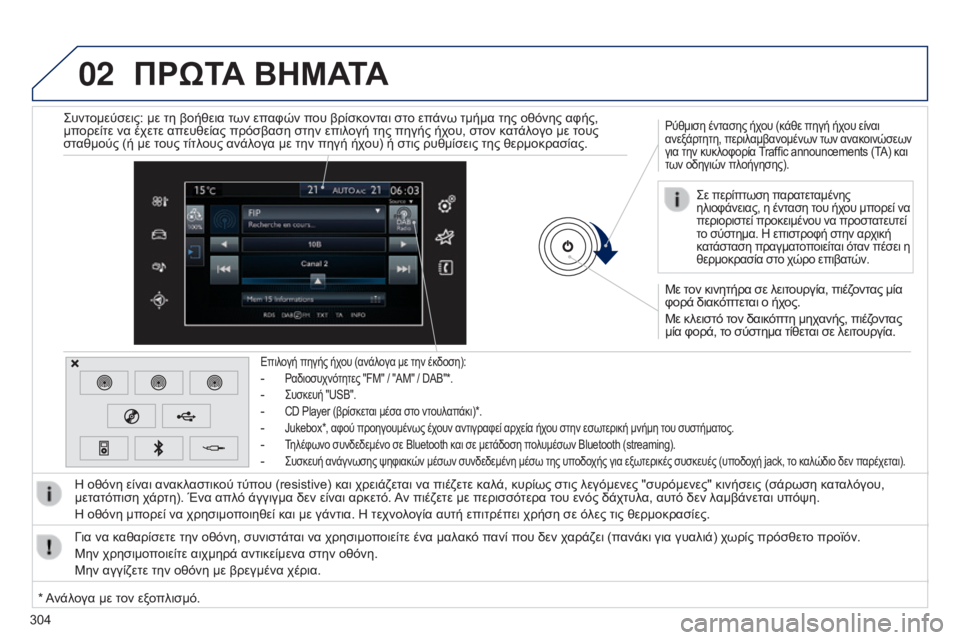Click the page number 304
The width and height of the screenshot is (960, 640).
pyautogui.click(x=40, y=620)
